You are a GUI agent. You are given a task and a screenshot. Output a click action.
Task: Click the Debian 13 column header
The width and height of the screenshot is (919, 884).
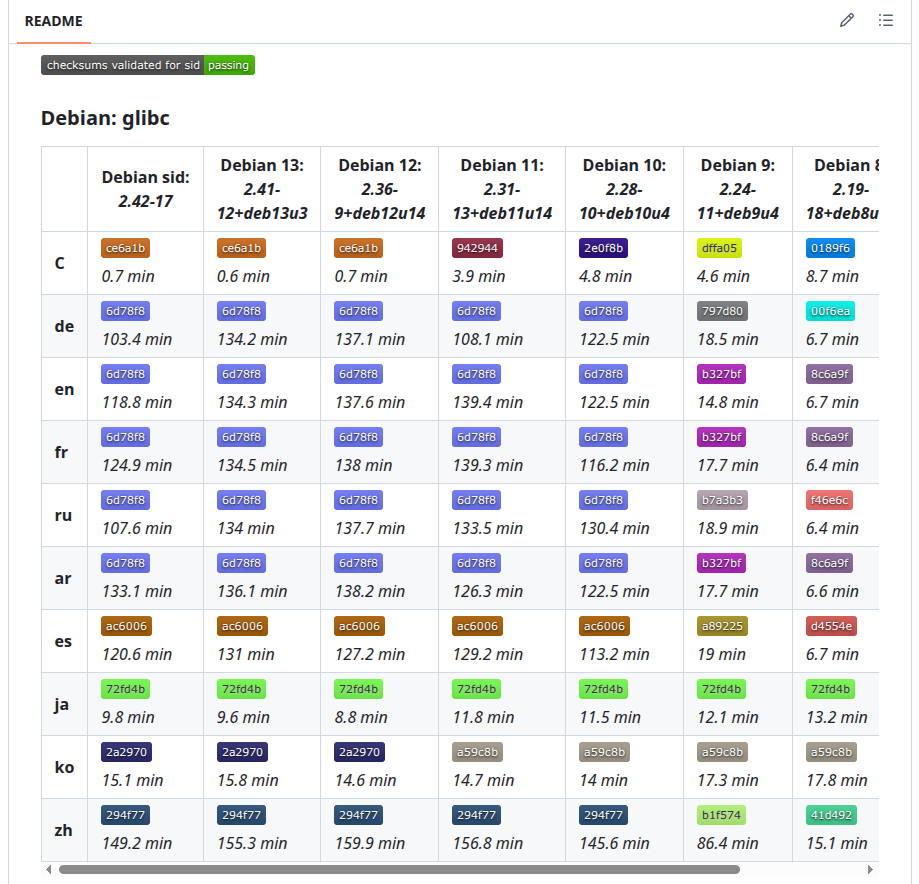click(x=262, y=189)
